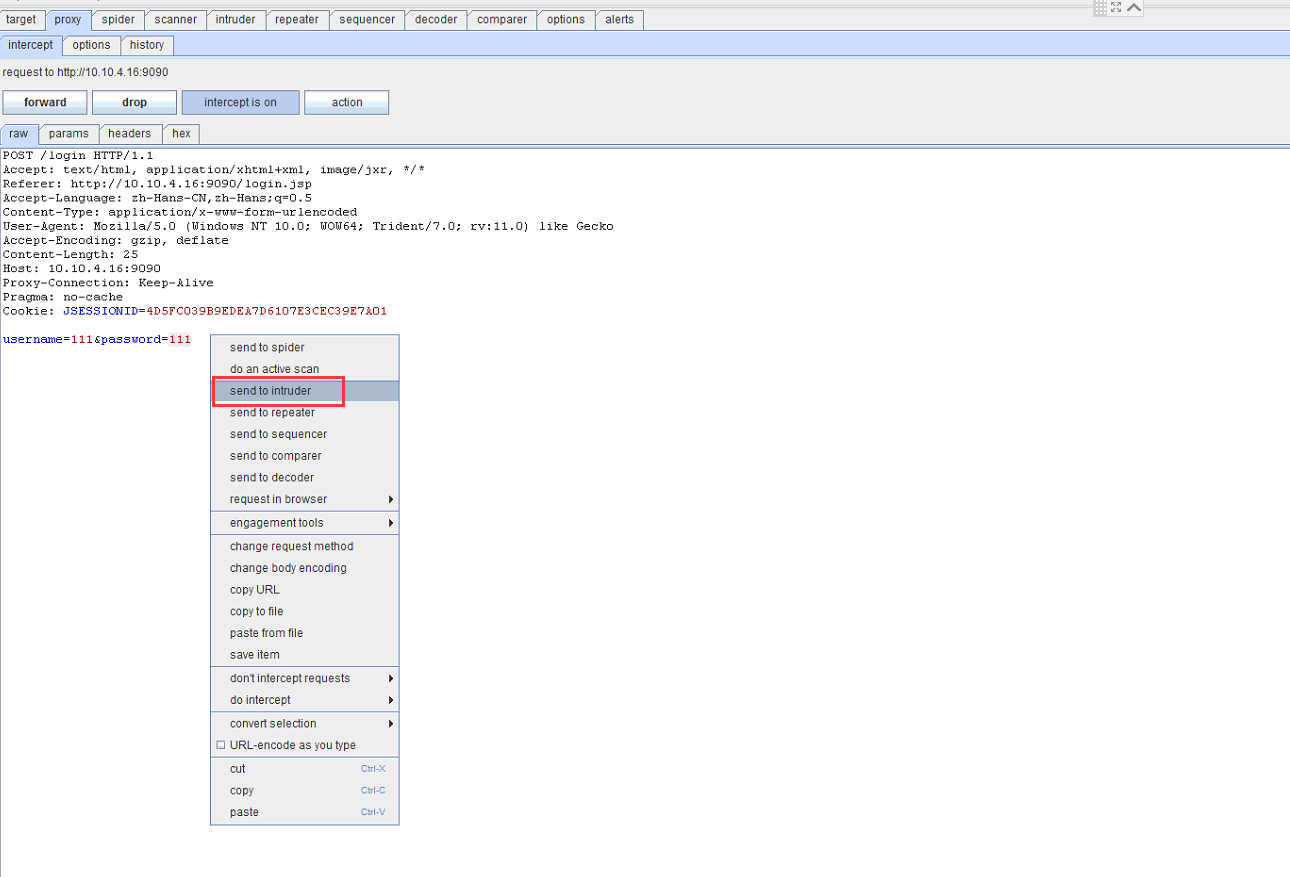Click the 'Pragma: no-cache' header line
Screen dimensions: 1290x877
pyautogui.click(x=63, y=297)
